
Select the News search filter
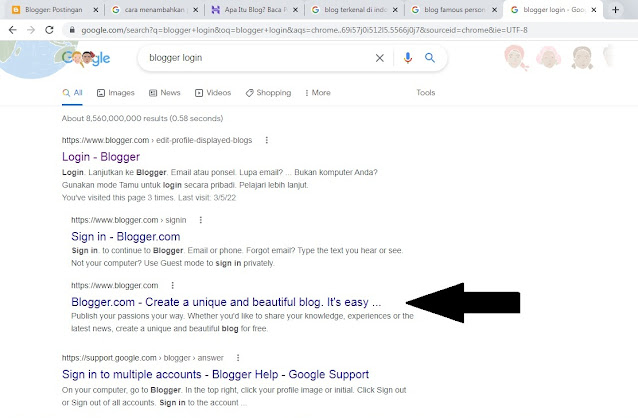tap(165, 93)
